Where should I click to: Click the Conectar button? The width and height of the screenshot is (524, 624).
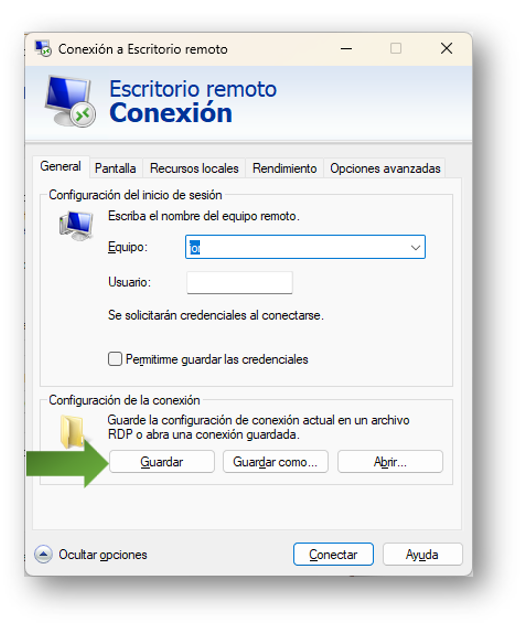333,554
